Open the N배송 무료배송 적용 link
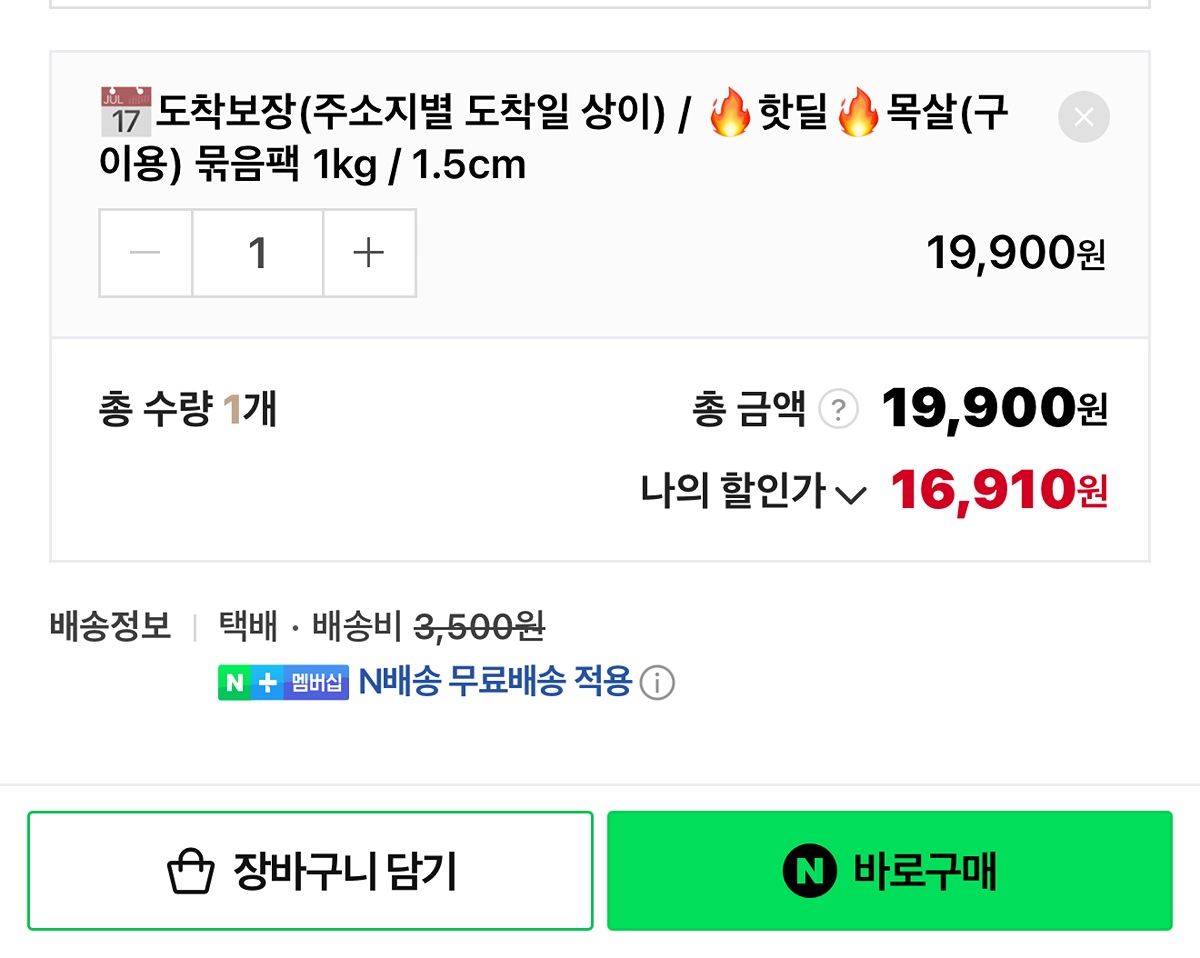The image size is (1200, 958). point(495,683)
